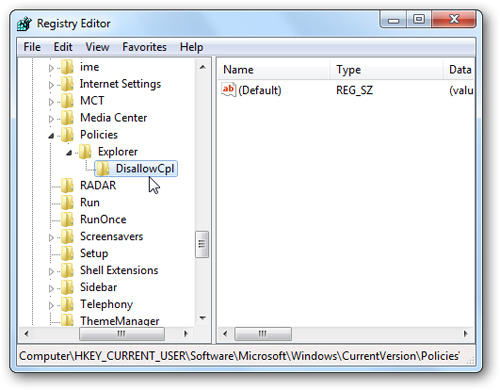
Task: Select the Explorer key label
Action: pyautogui.click(x=118, y=152)
